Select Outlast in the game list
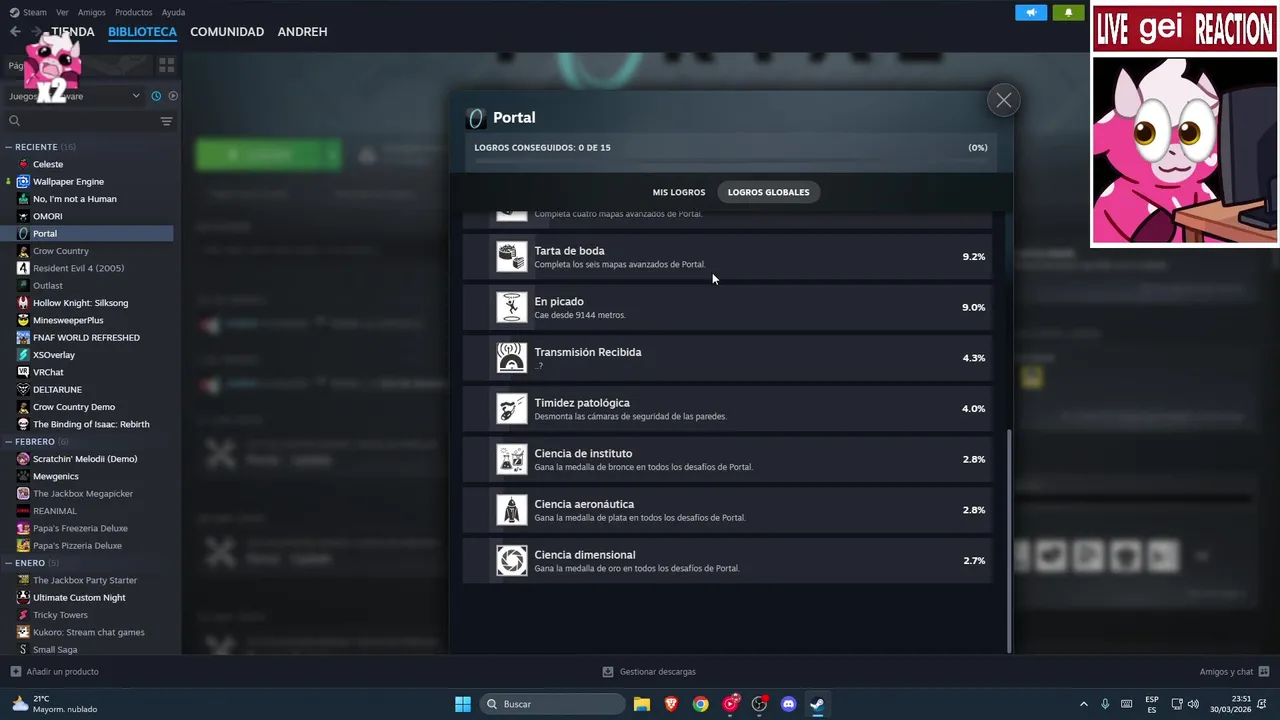This screenshot has height=720, width=1280. coord(47,285)
